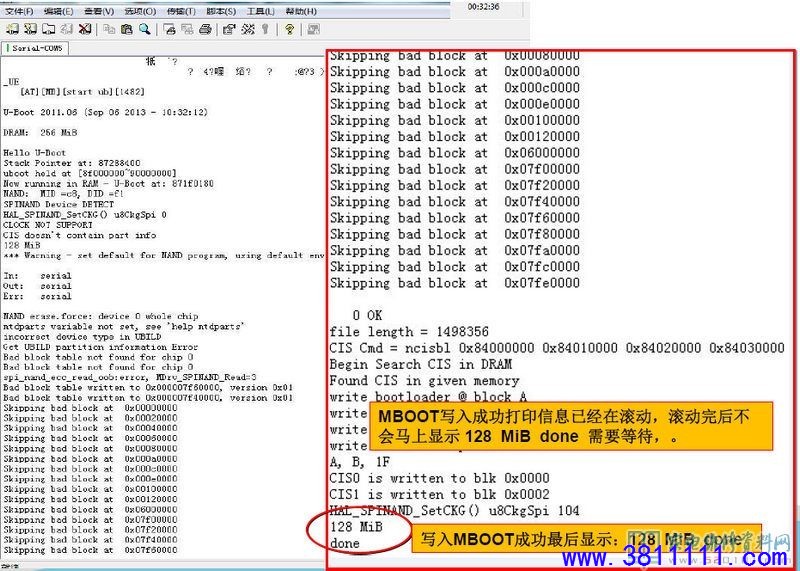
Task: Click the 'HAL_SPINAND_SetCKG() u8CkgSpi 0' line
Action: pyautogui.click(x=85, y=214)
